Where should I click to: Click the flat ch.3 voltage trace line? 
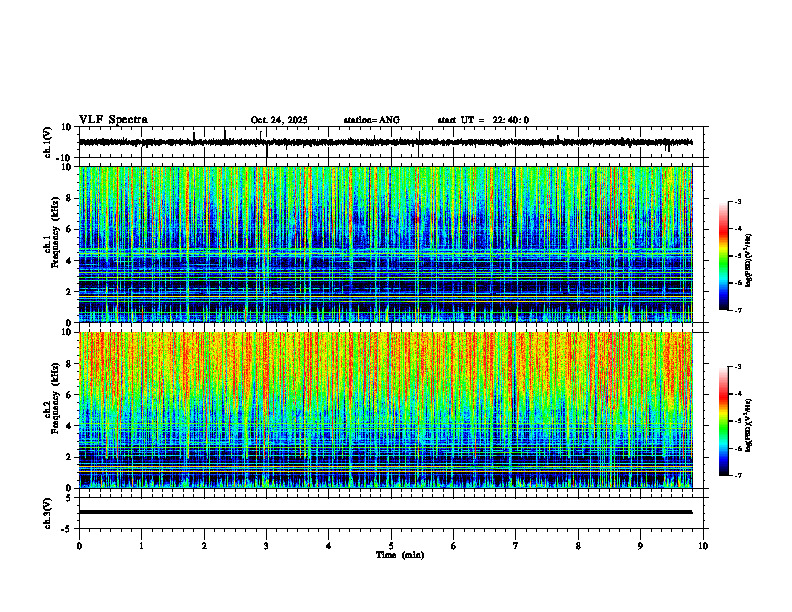(385, 512)
